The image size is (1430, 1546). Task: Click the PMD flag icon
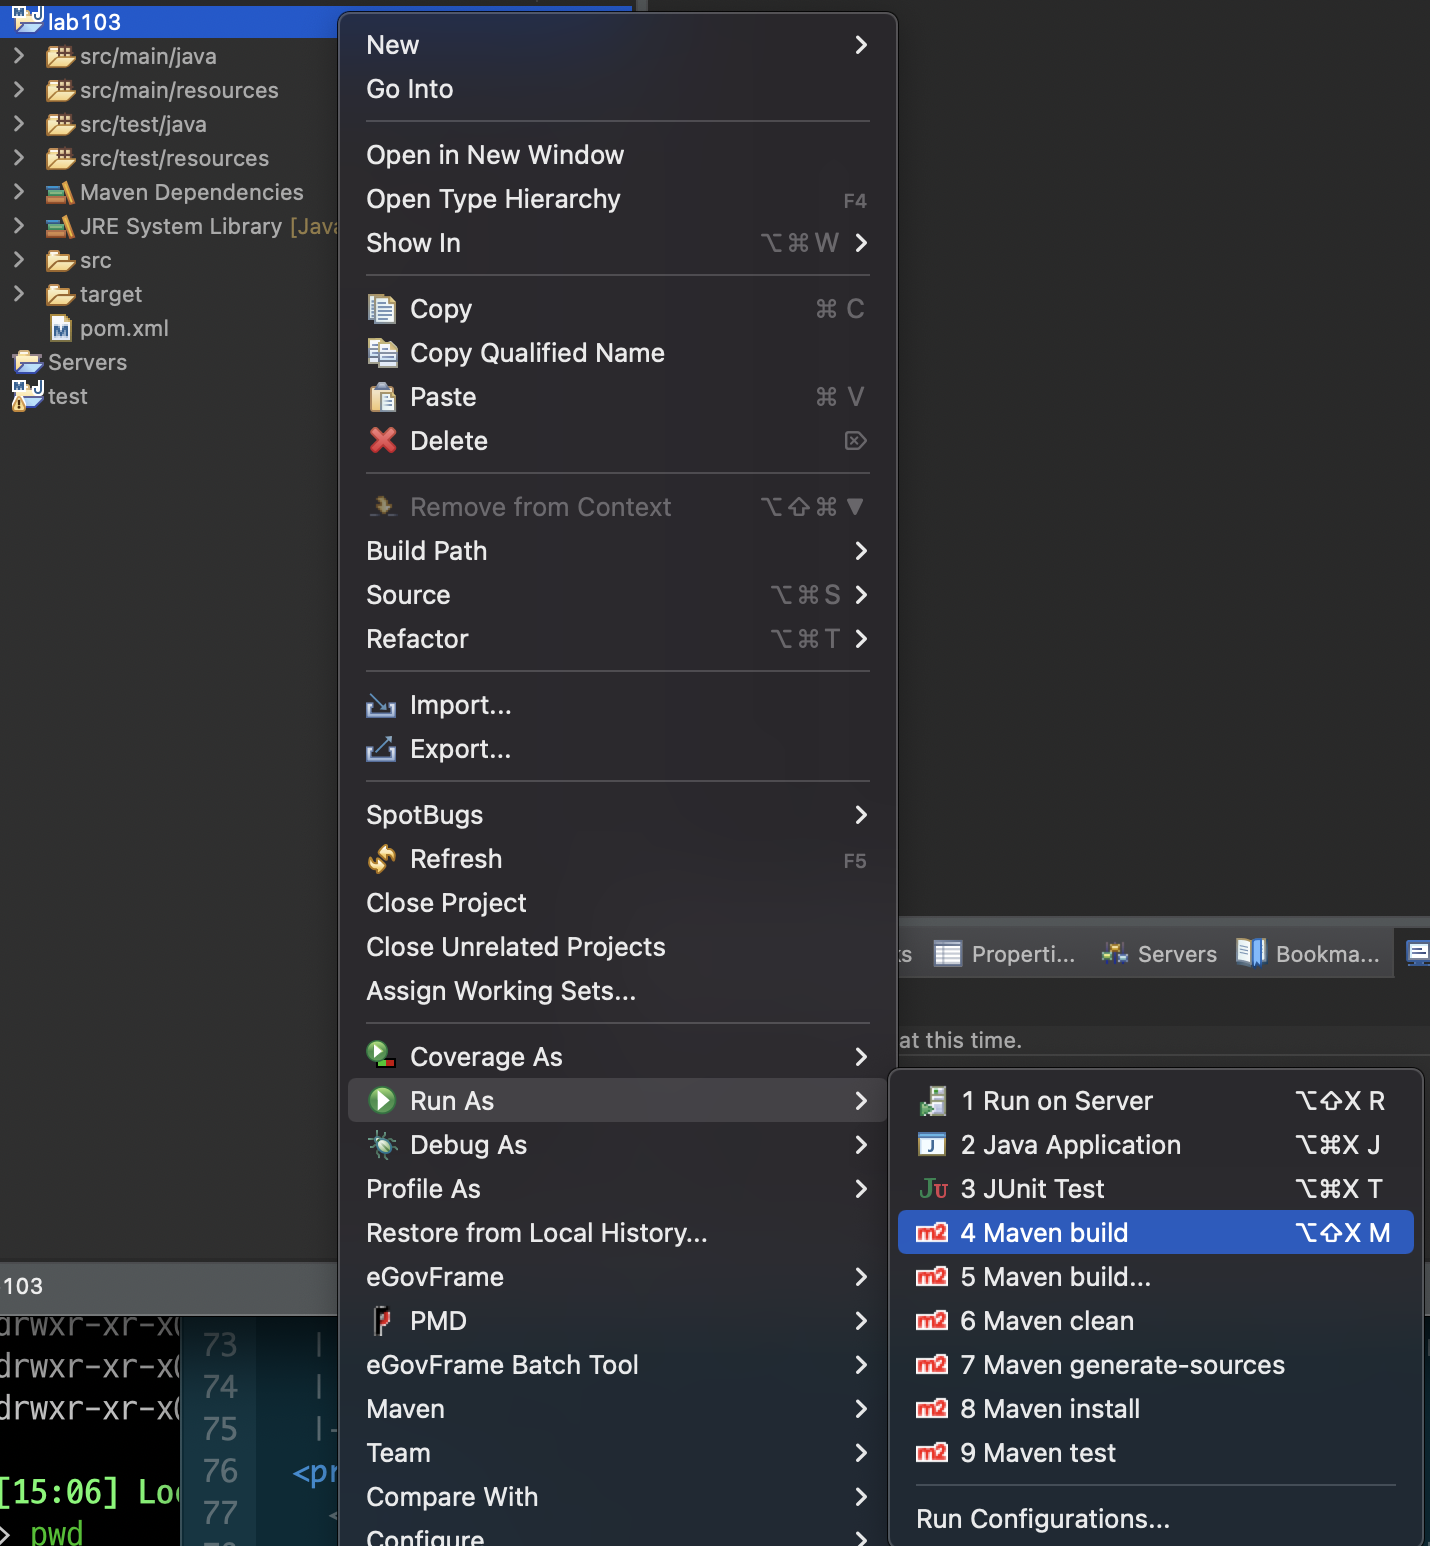pos(382,1321)
